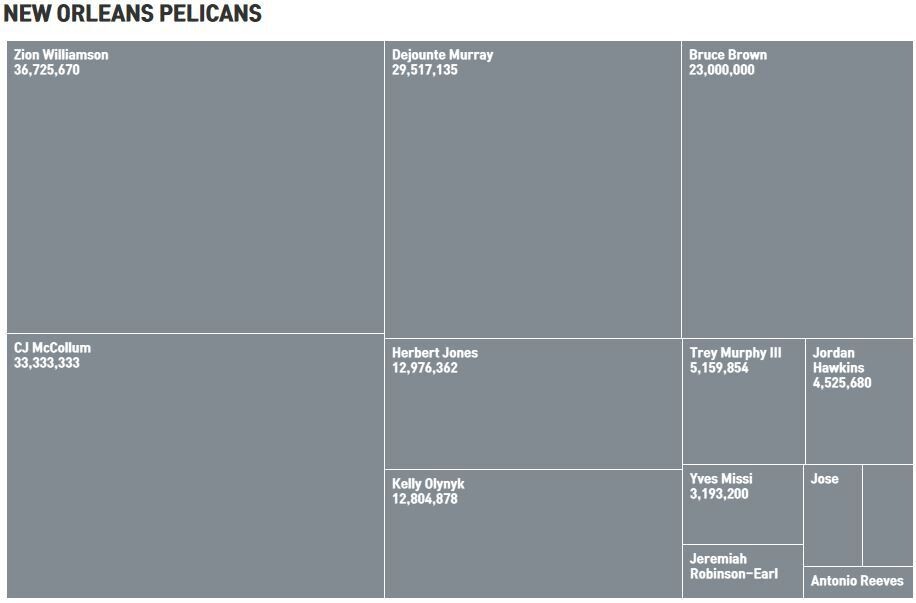Select the Jordan Hawkins block
The image size is (916, 603).
(x=859, y=401)
